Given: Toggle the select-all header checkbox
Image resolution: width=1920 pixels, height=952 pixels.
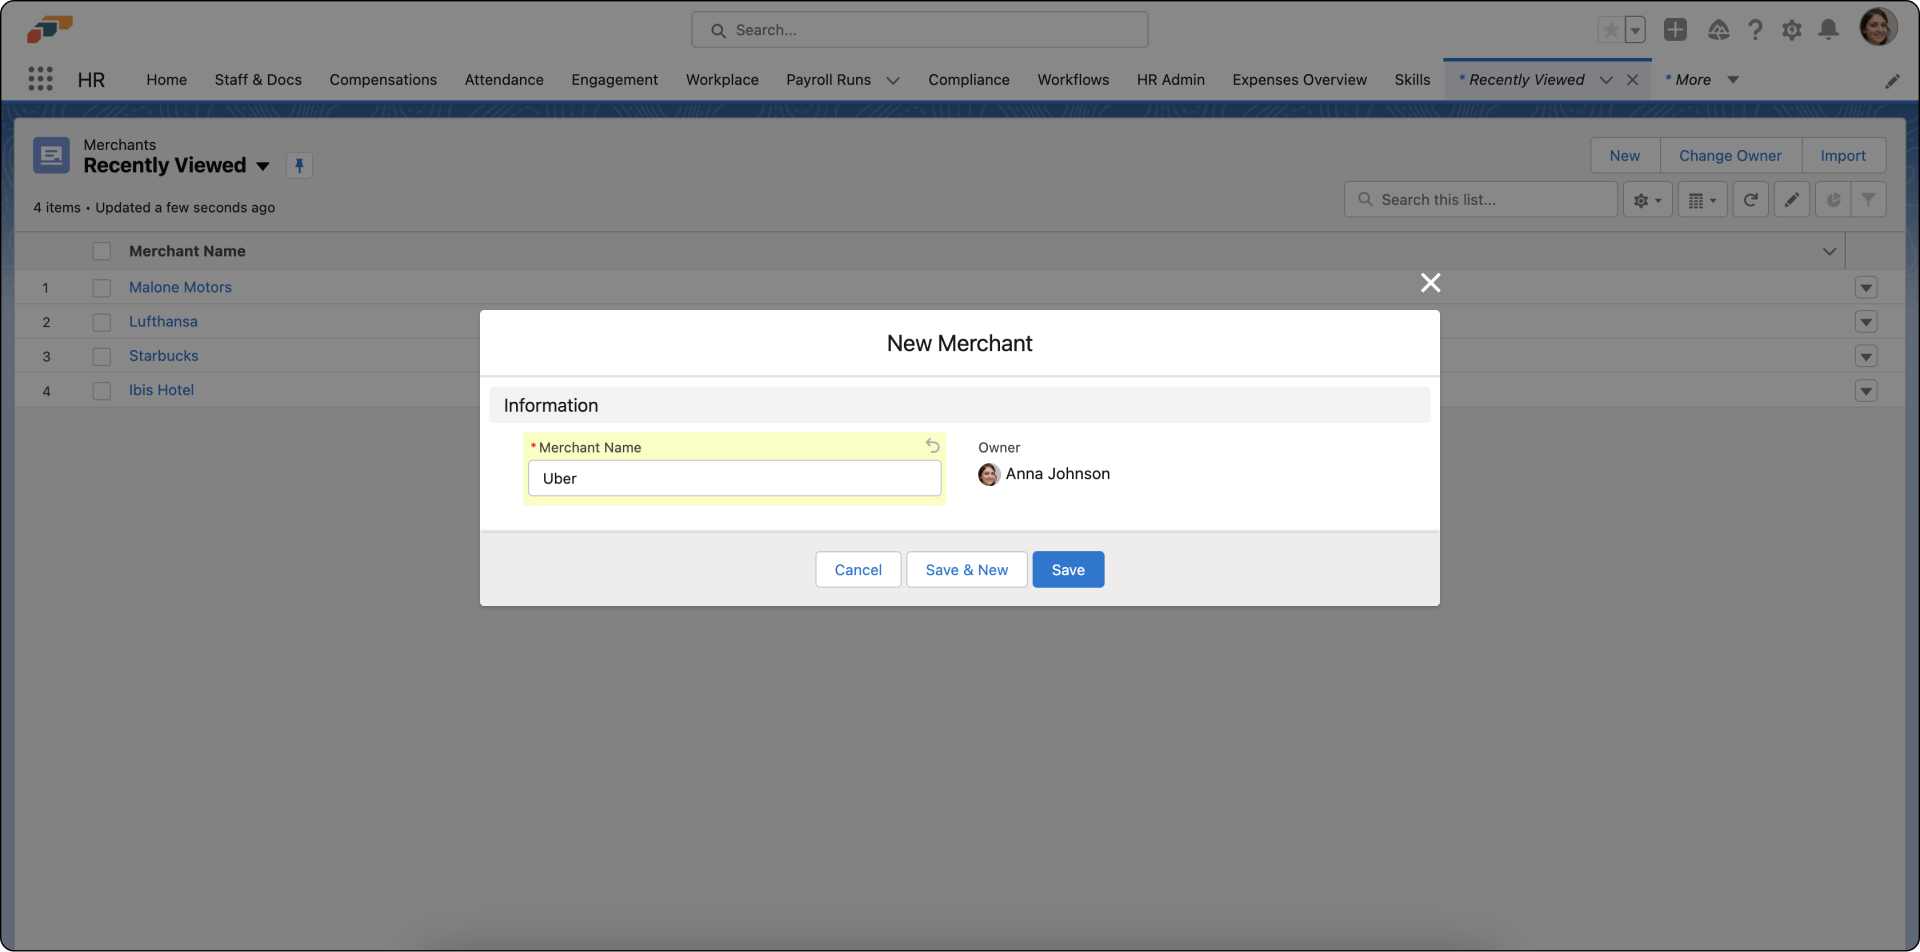Looking at the screenshot, I should 102,251.
